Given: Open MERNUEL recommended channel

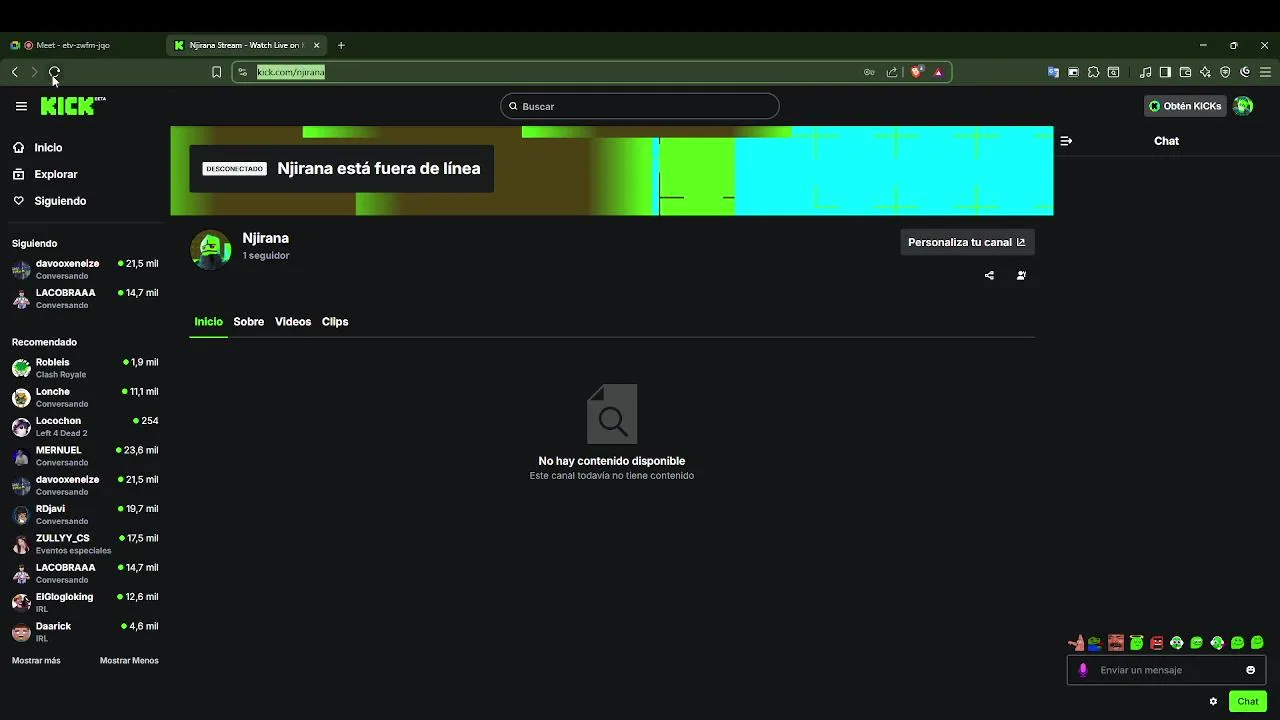Looking at the screenshot, I should click(85, 456).
